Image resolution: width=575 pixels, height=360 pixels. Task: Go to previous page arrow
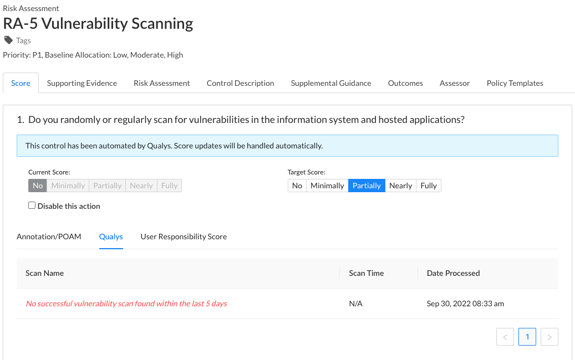(x=505, y=337)
